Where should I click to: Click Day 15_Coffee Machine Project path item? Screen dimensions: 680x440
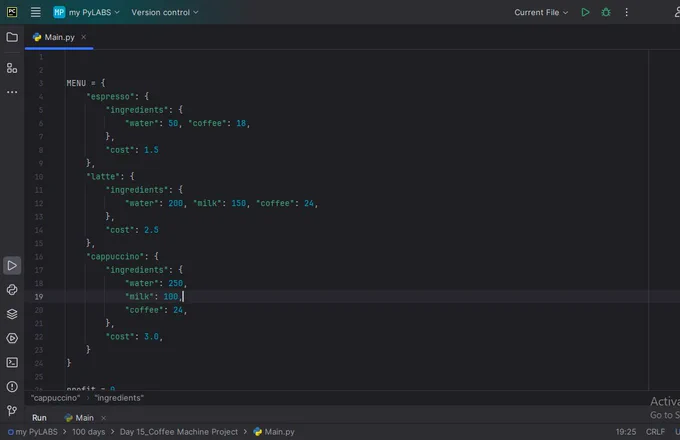click(179, 432)
